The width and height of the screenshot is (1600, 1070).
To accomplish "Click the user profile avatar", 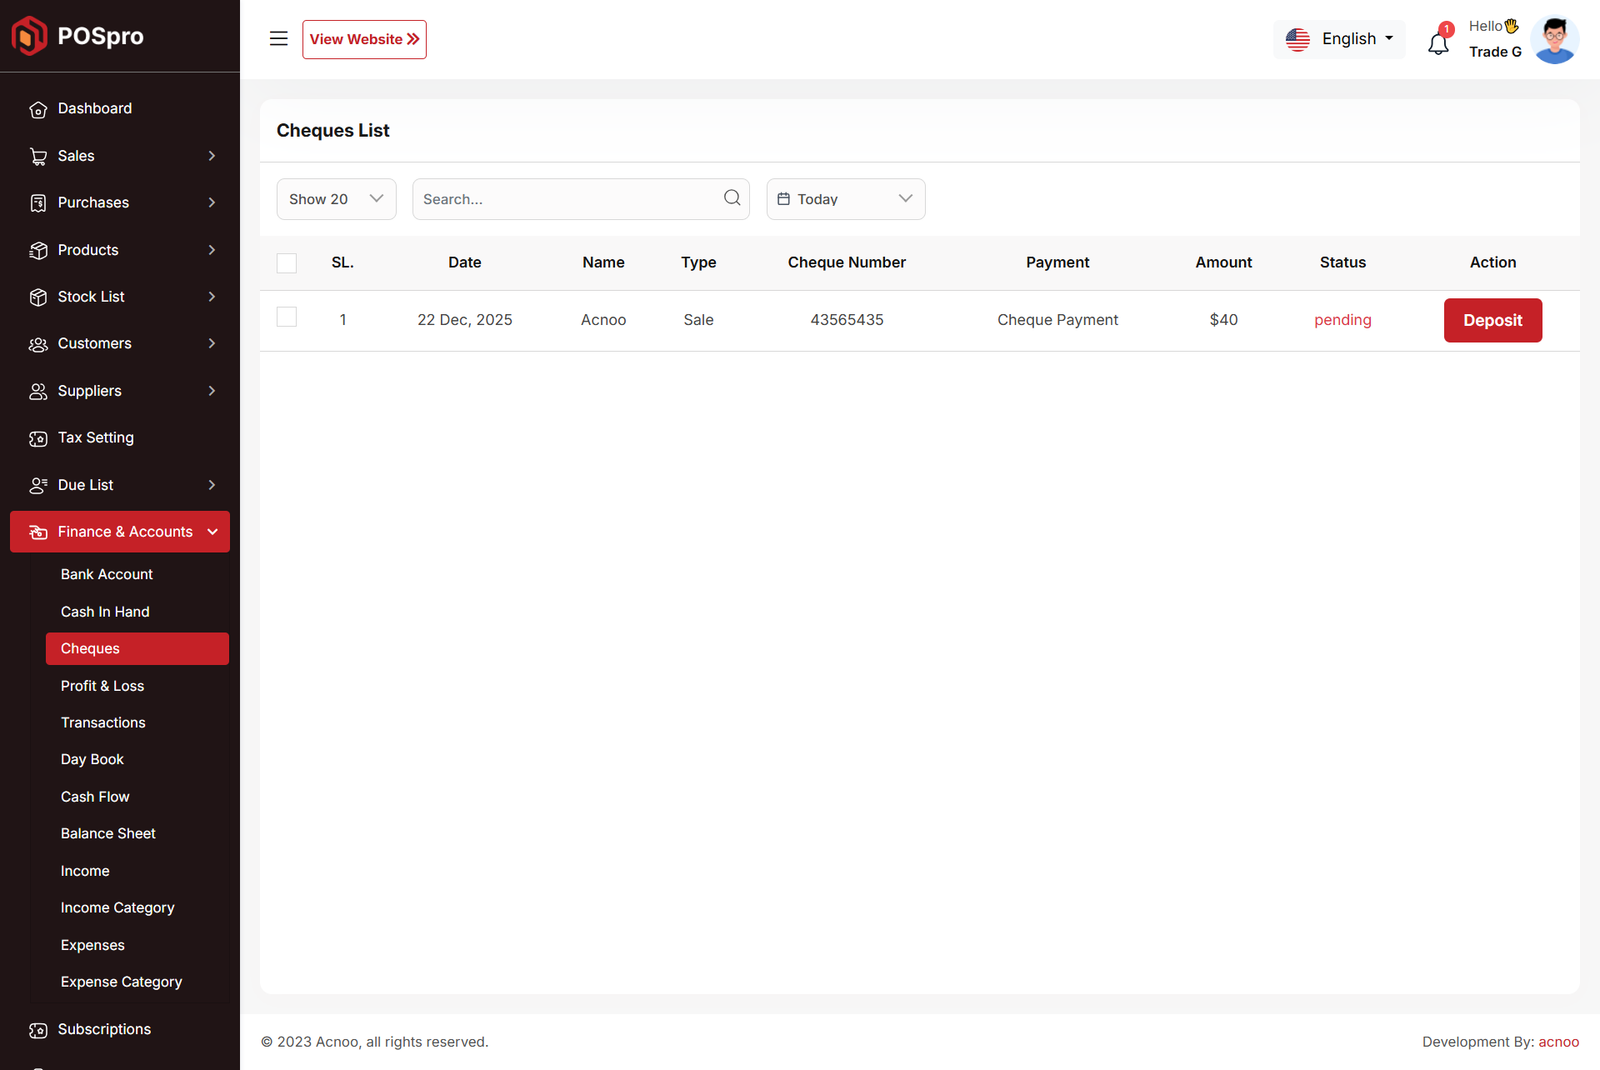I will click(x=1554, y=40).
